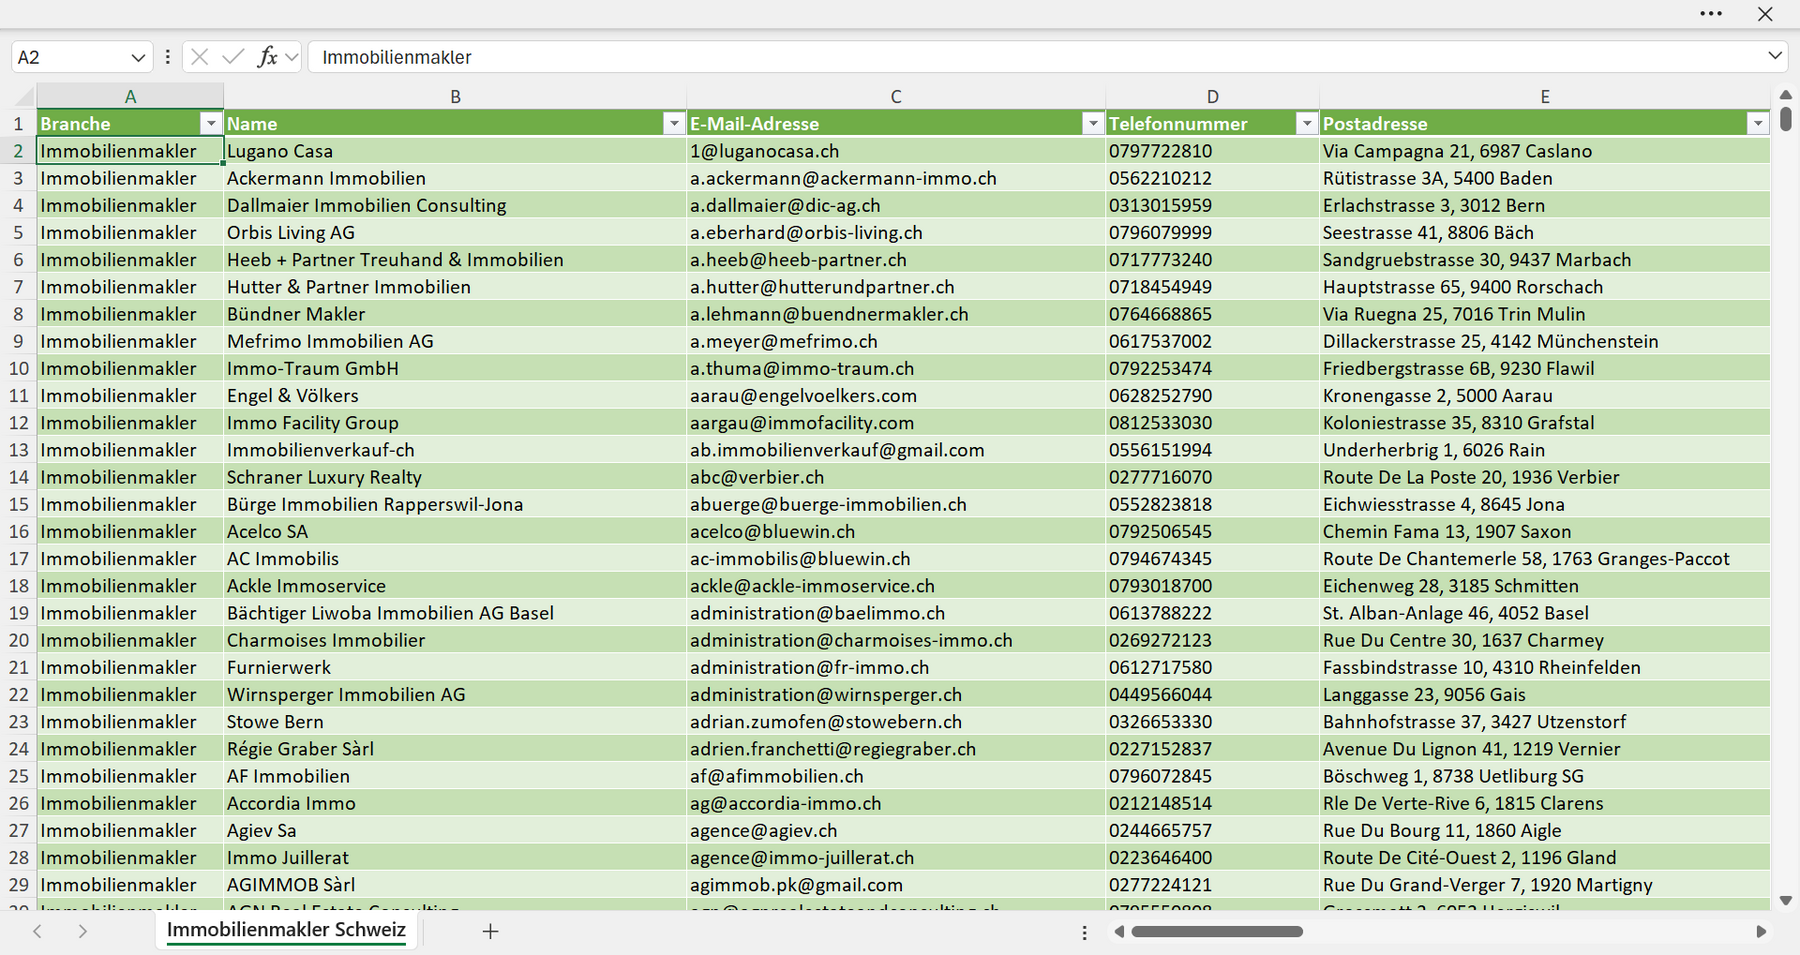Select Hutter & Partner Immobilien cell

point(455,287)
